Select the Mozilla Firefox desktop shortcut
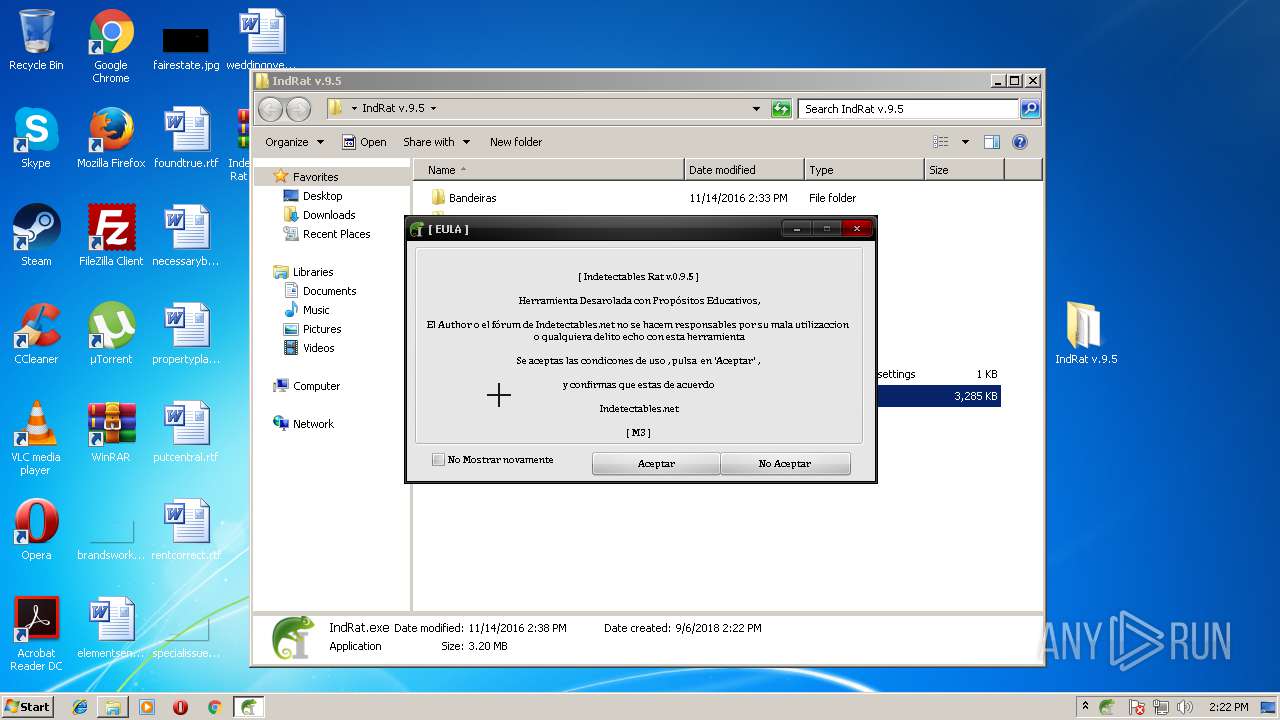The image size is (1280, 720). pyautogui.click(x=111, y=138)
